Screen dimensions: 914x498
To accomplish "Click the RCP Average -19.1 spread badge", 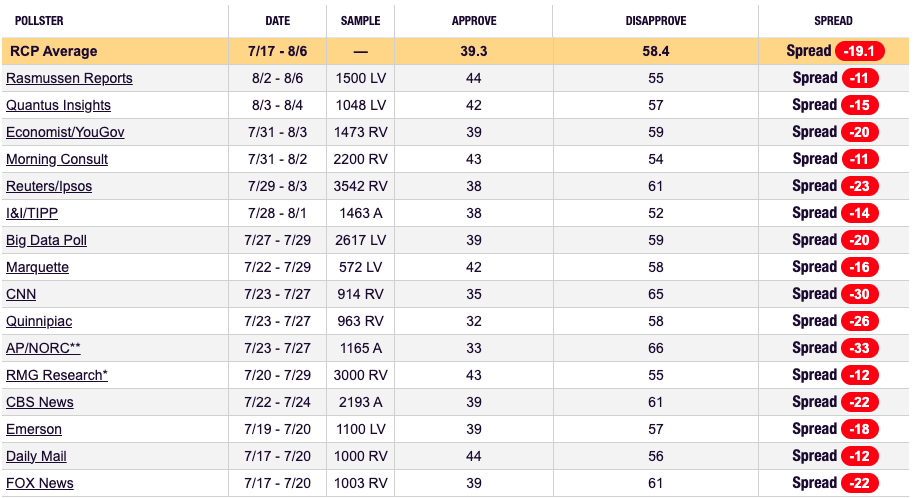I will pos(860,51).
